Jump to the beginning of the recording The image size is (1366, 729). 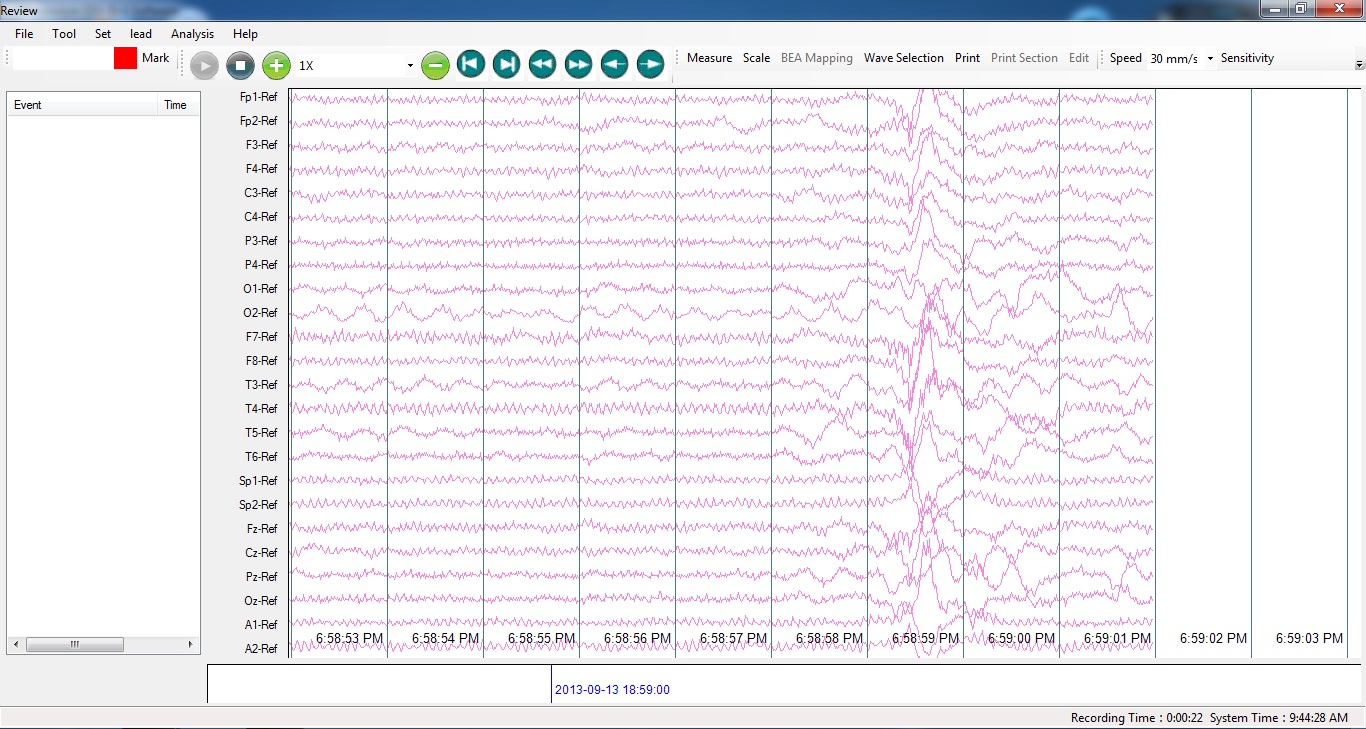pos(471,65)
